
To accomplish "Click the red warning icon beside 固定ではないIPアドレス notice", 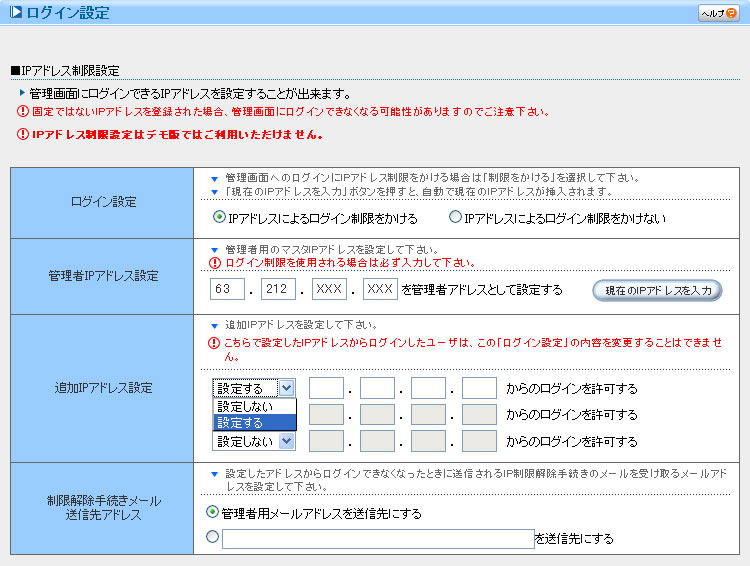I will 22,112.
